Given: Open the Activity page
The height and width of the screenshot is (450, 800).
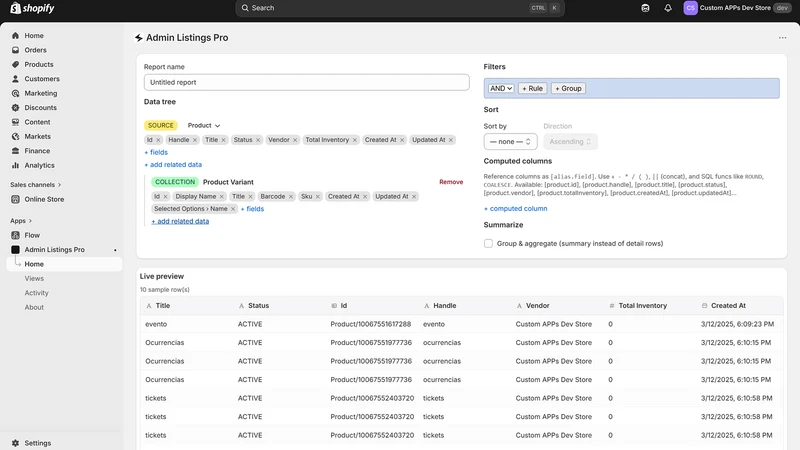Looking at the screenshot, I should tap(37, 293).
